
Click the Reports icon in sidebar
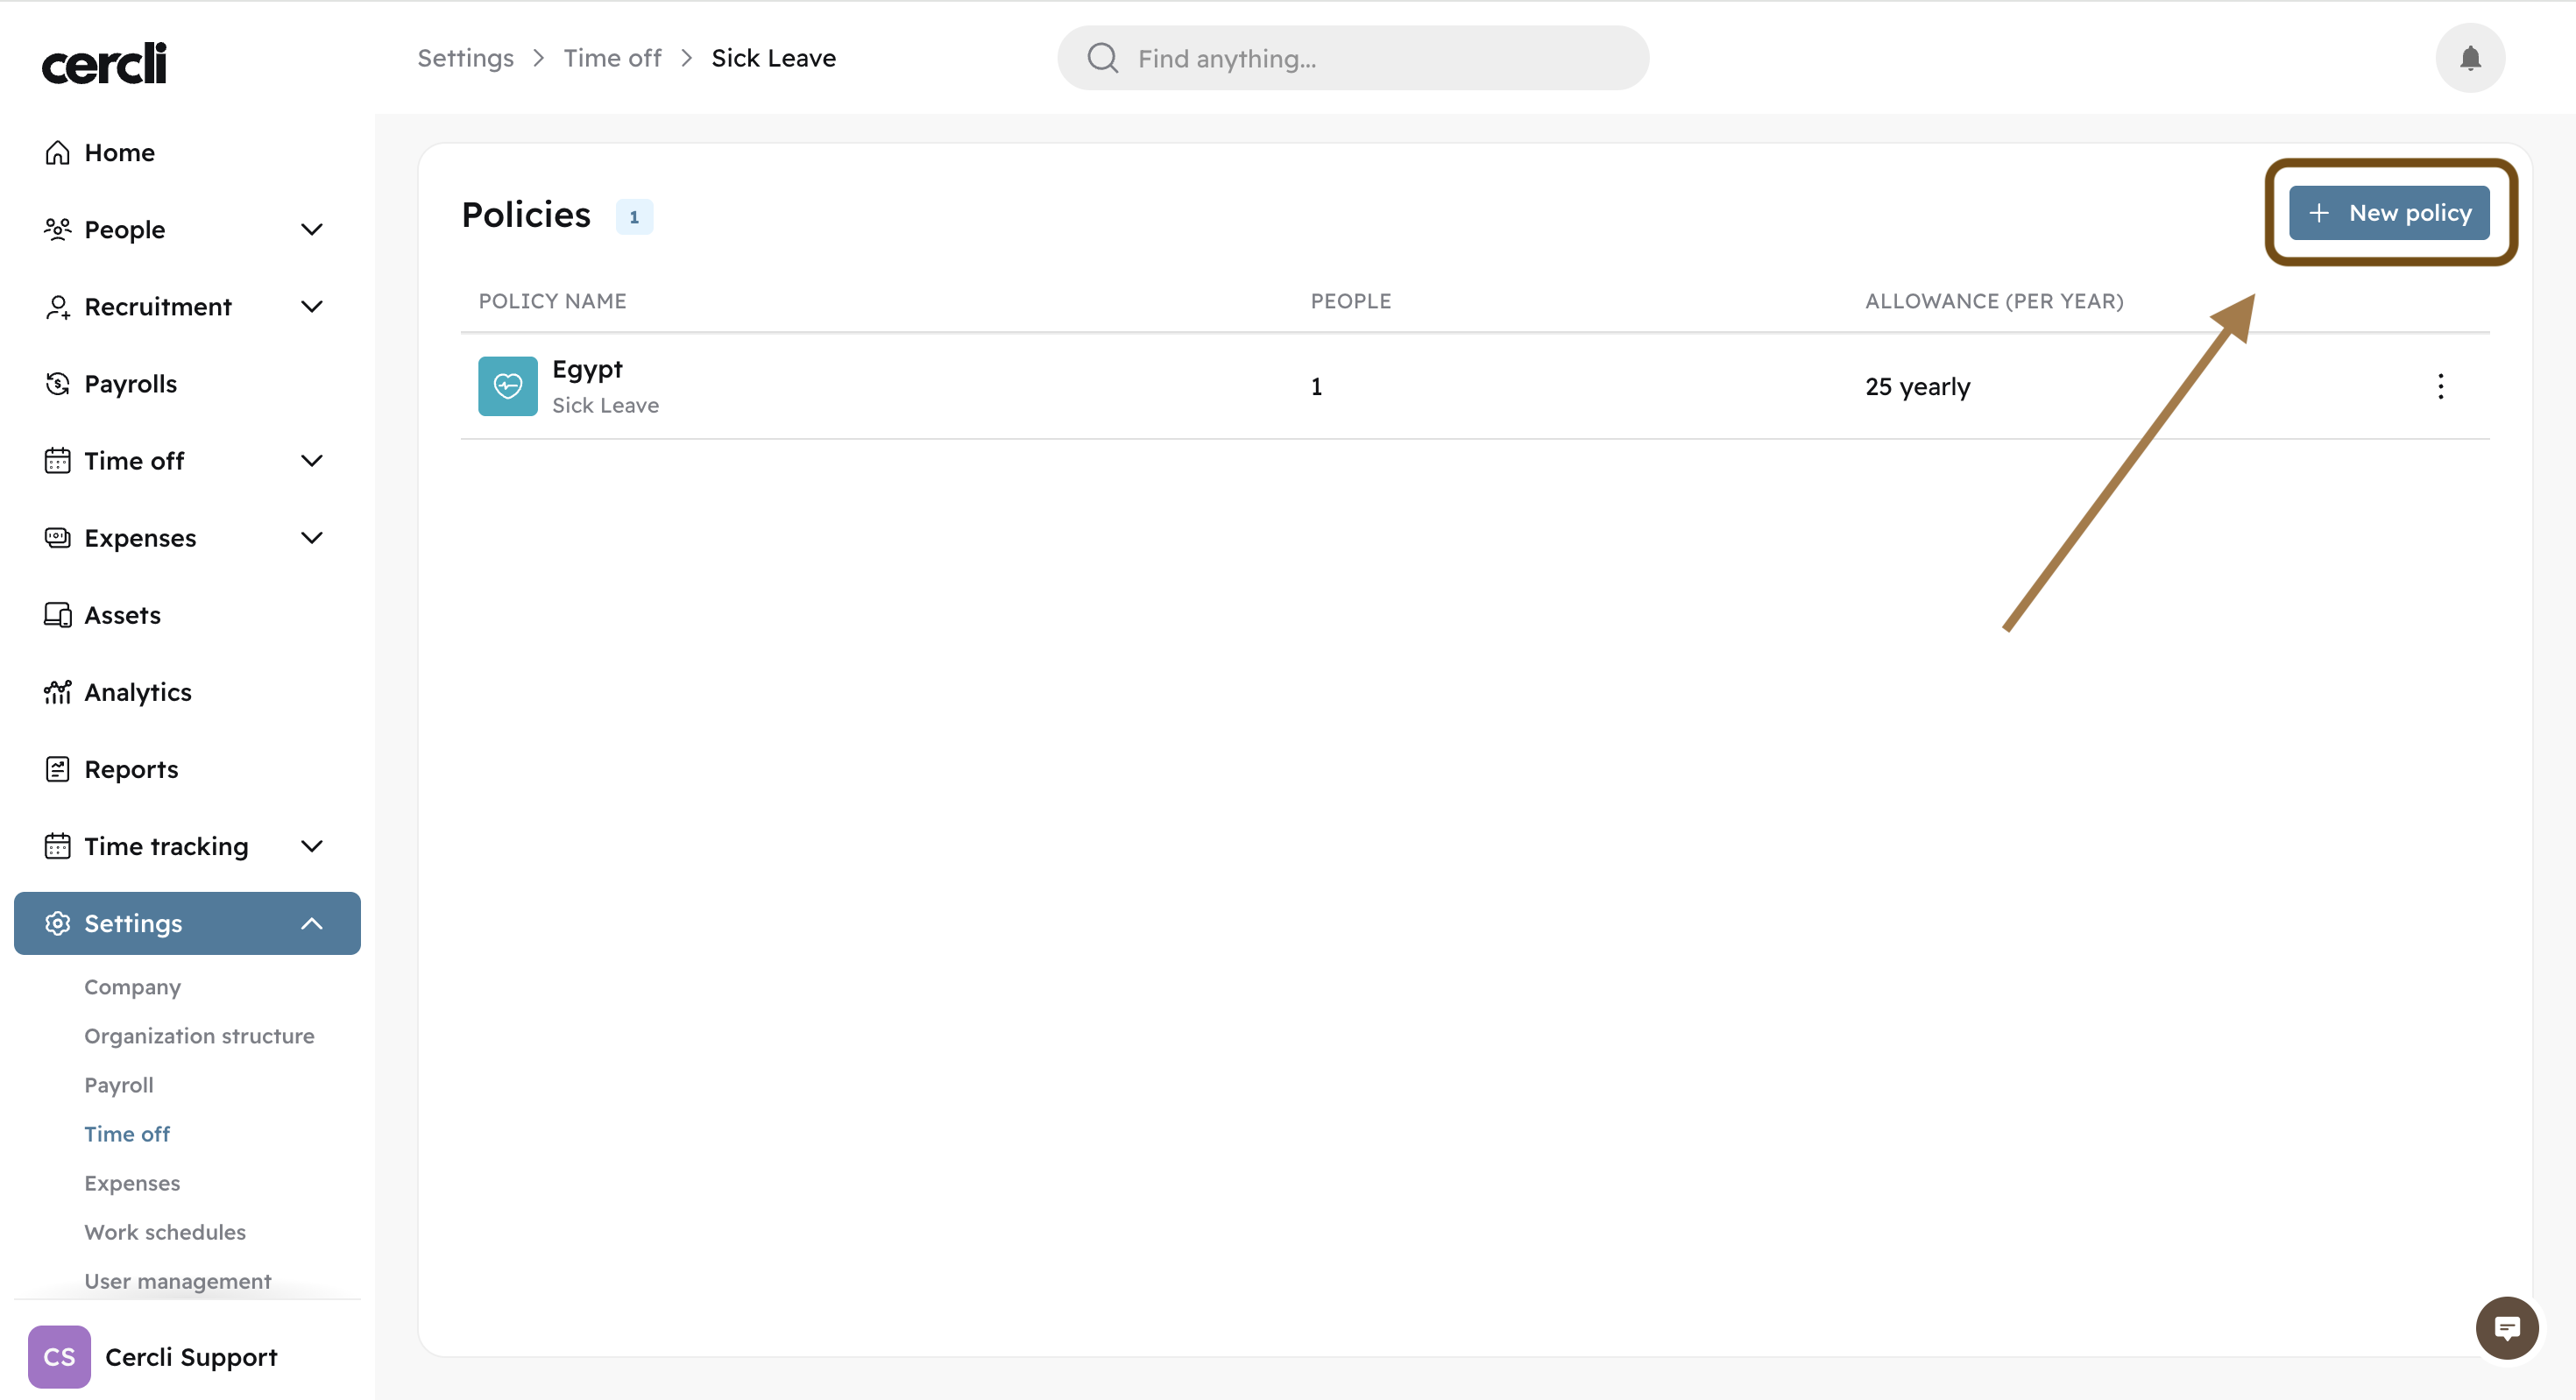[58, 769]
